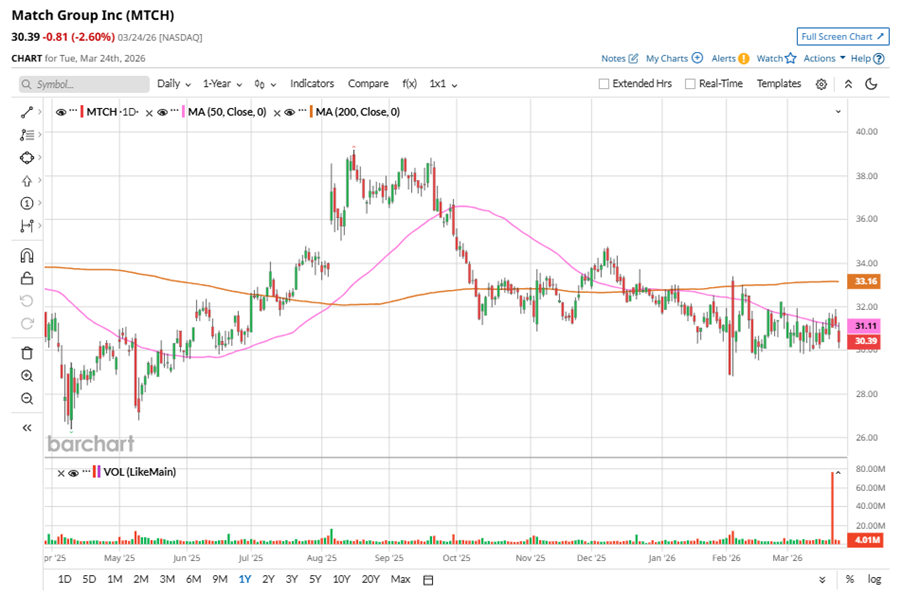Open the Daily frequency dropdown
The width and height of the screenshot is (902, 597).
(x=174, y=84)
